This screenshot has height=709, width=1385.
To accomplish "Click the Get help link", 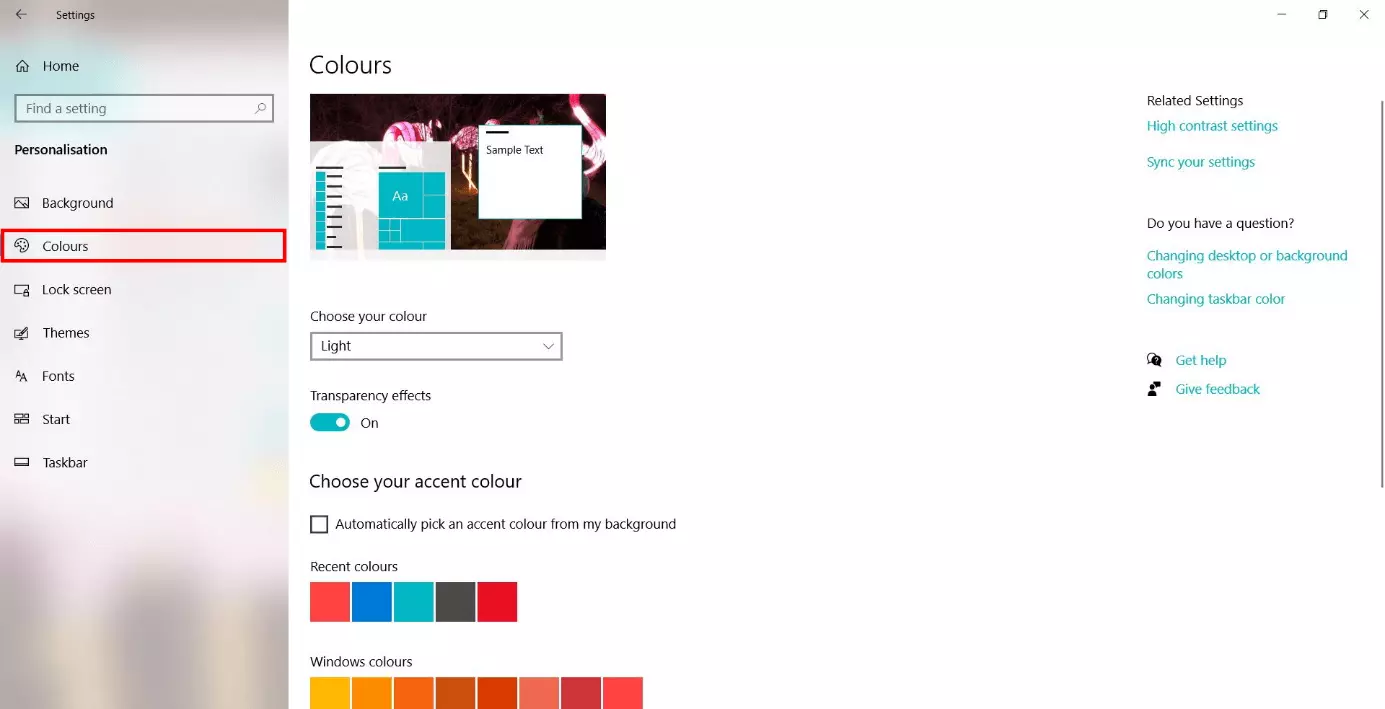I will click(x=1200, y=360).
